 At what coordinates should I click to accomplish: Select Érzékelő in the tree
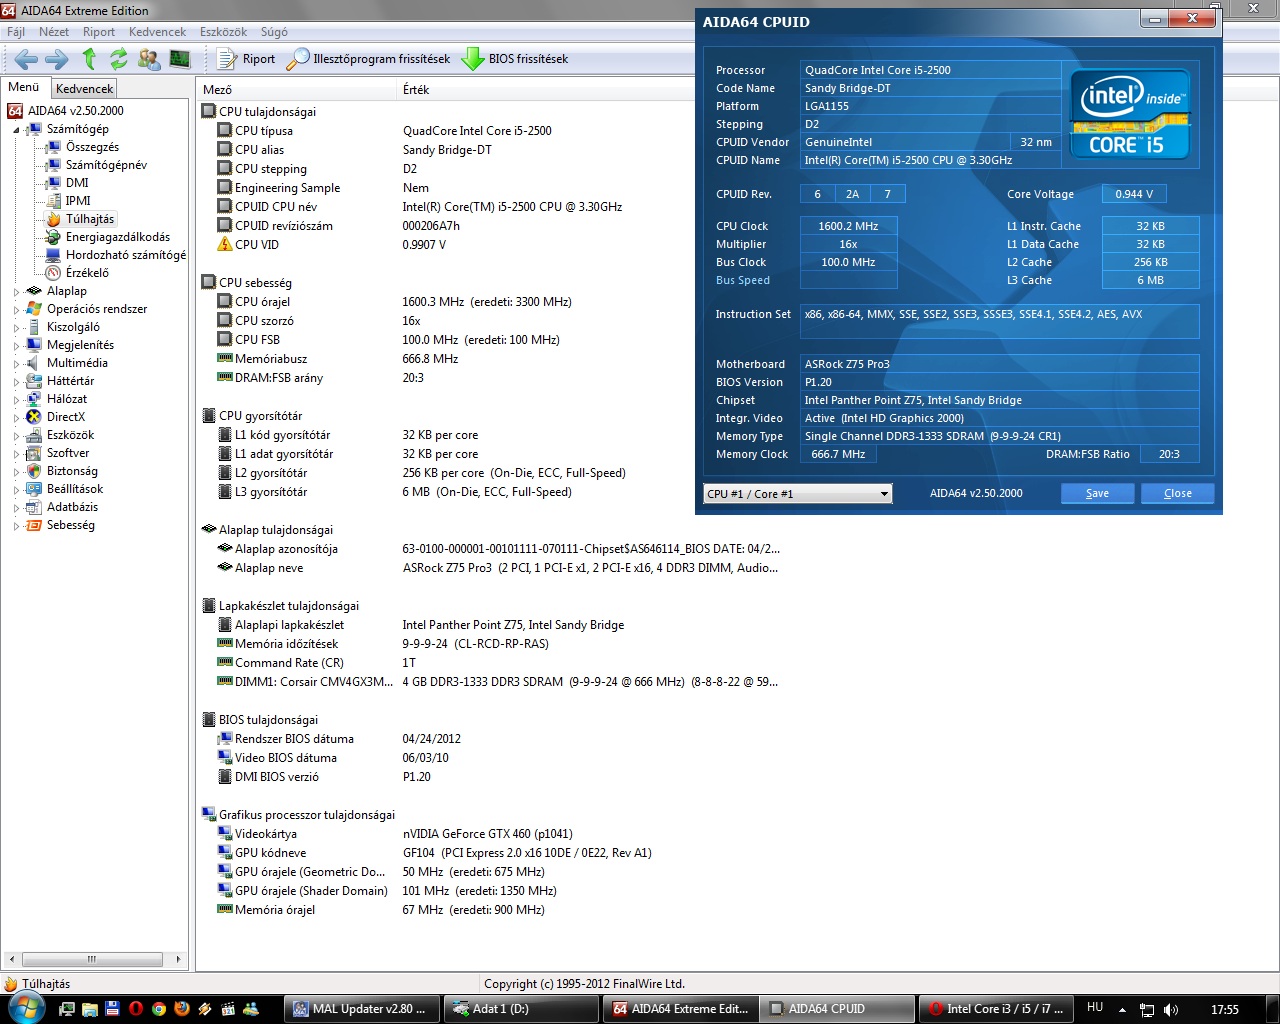87,273
